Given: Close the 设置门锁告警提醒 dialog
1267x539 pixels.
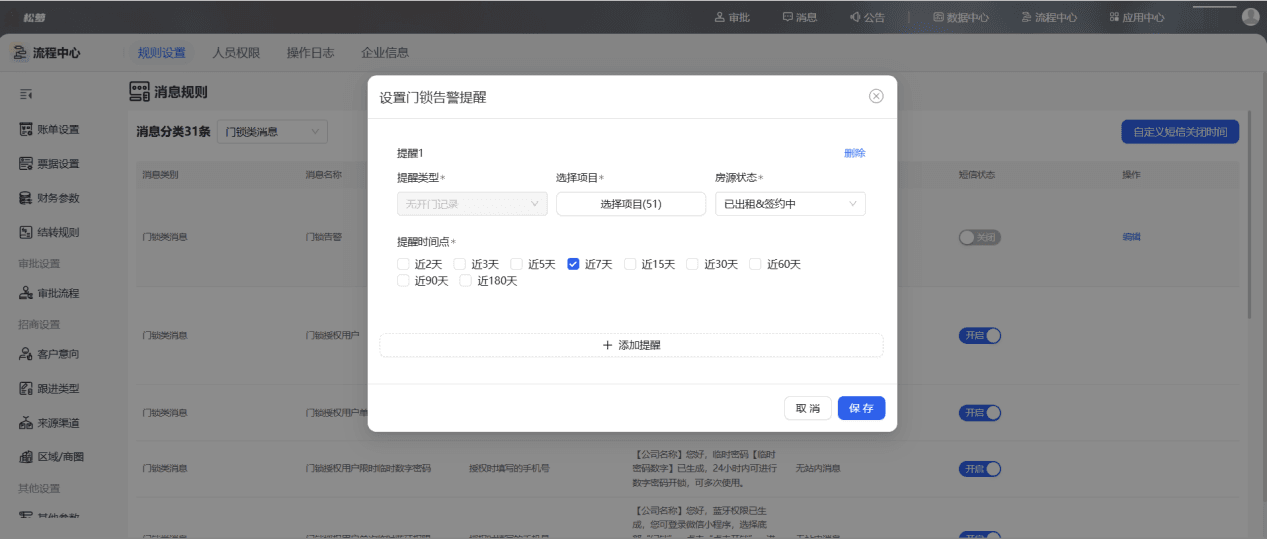Looking at the screenshot, I should 876,96.
